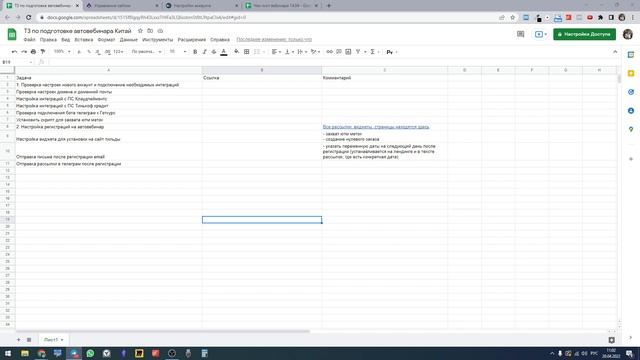Image resolution: width=640 pixels, height=360 pixels.
Task: Open the cell fill color picker
Action: pos(237,52)
